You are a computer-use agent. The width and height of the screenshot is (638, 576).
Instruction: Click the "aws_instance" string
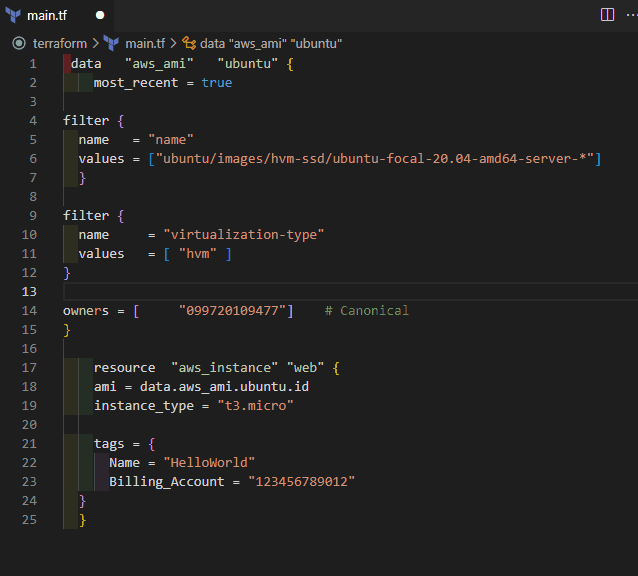225,368
